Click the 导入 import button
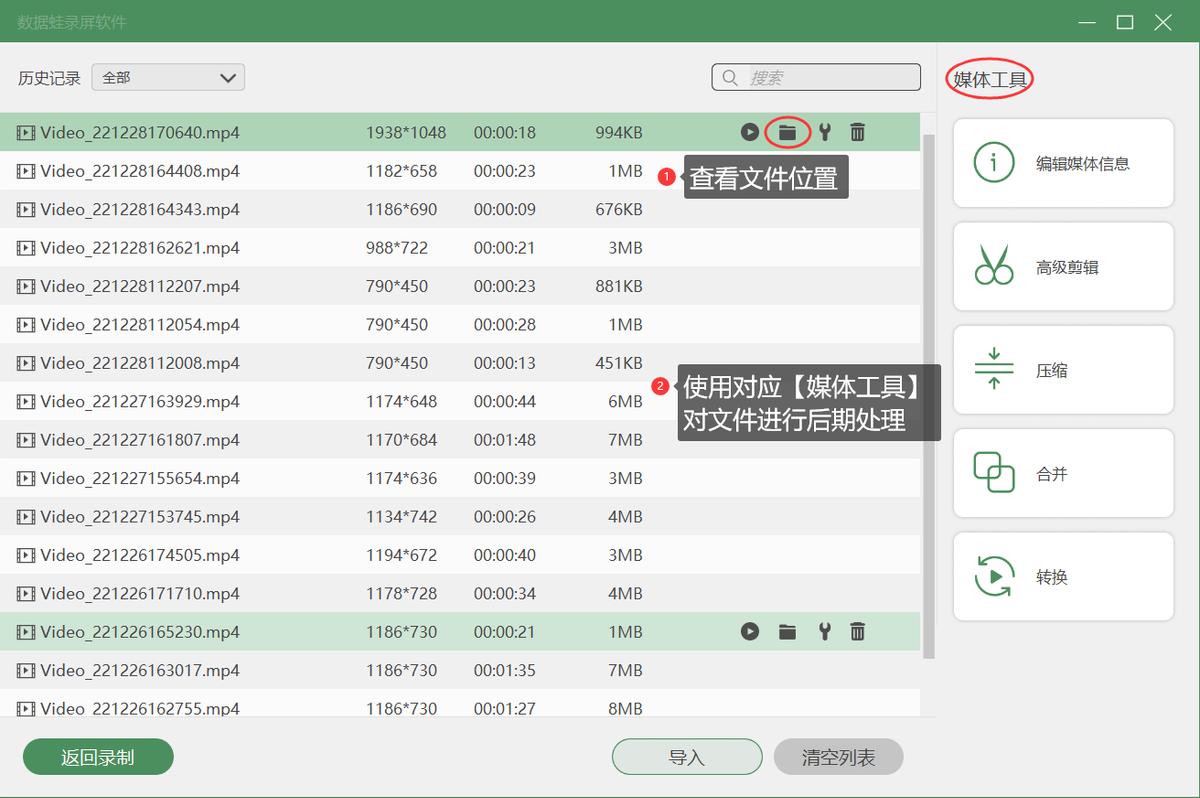Screen dimensions: 1200x798 687,757
